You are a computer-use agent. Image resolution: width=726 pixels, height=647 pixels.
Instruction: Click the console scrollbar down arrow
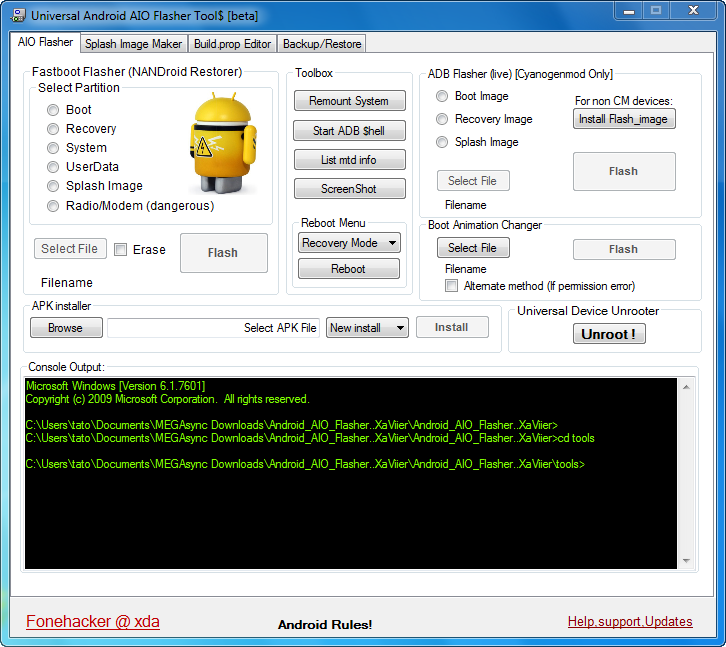pos(686,560)
